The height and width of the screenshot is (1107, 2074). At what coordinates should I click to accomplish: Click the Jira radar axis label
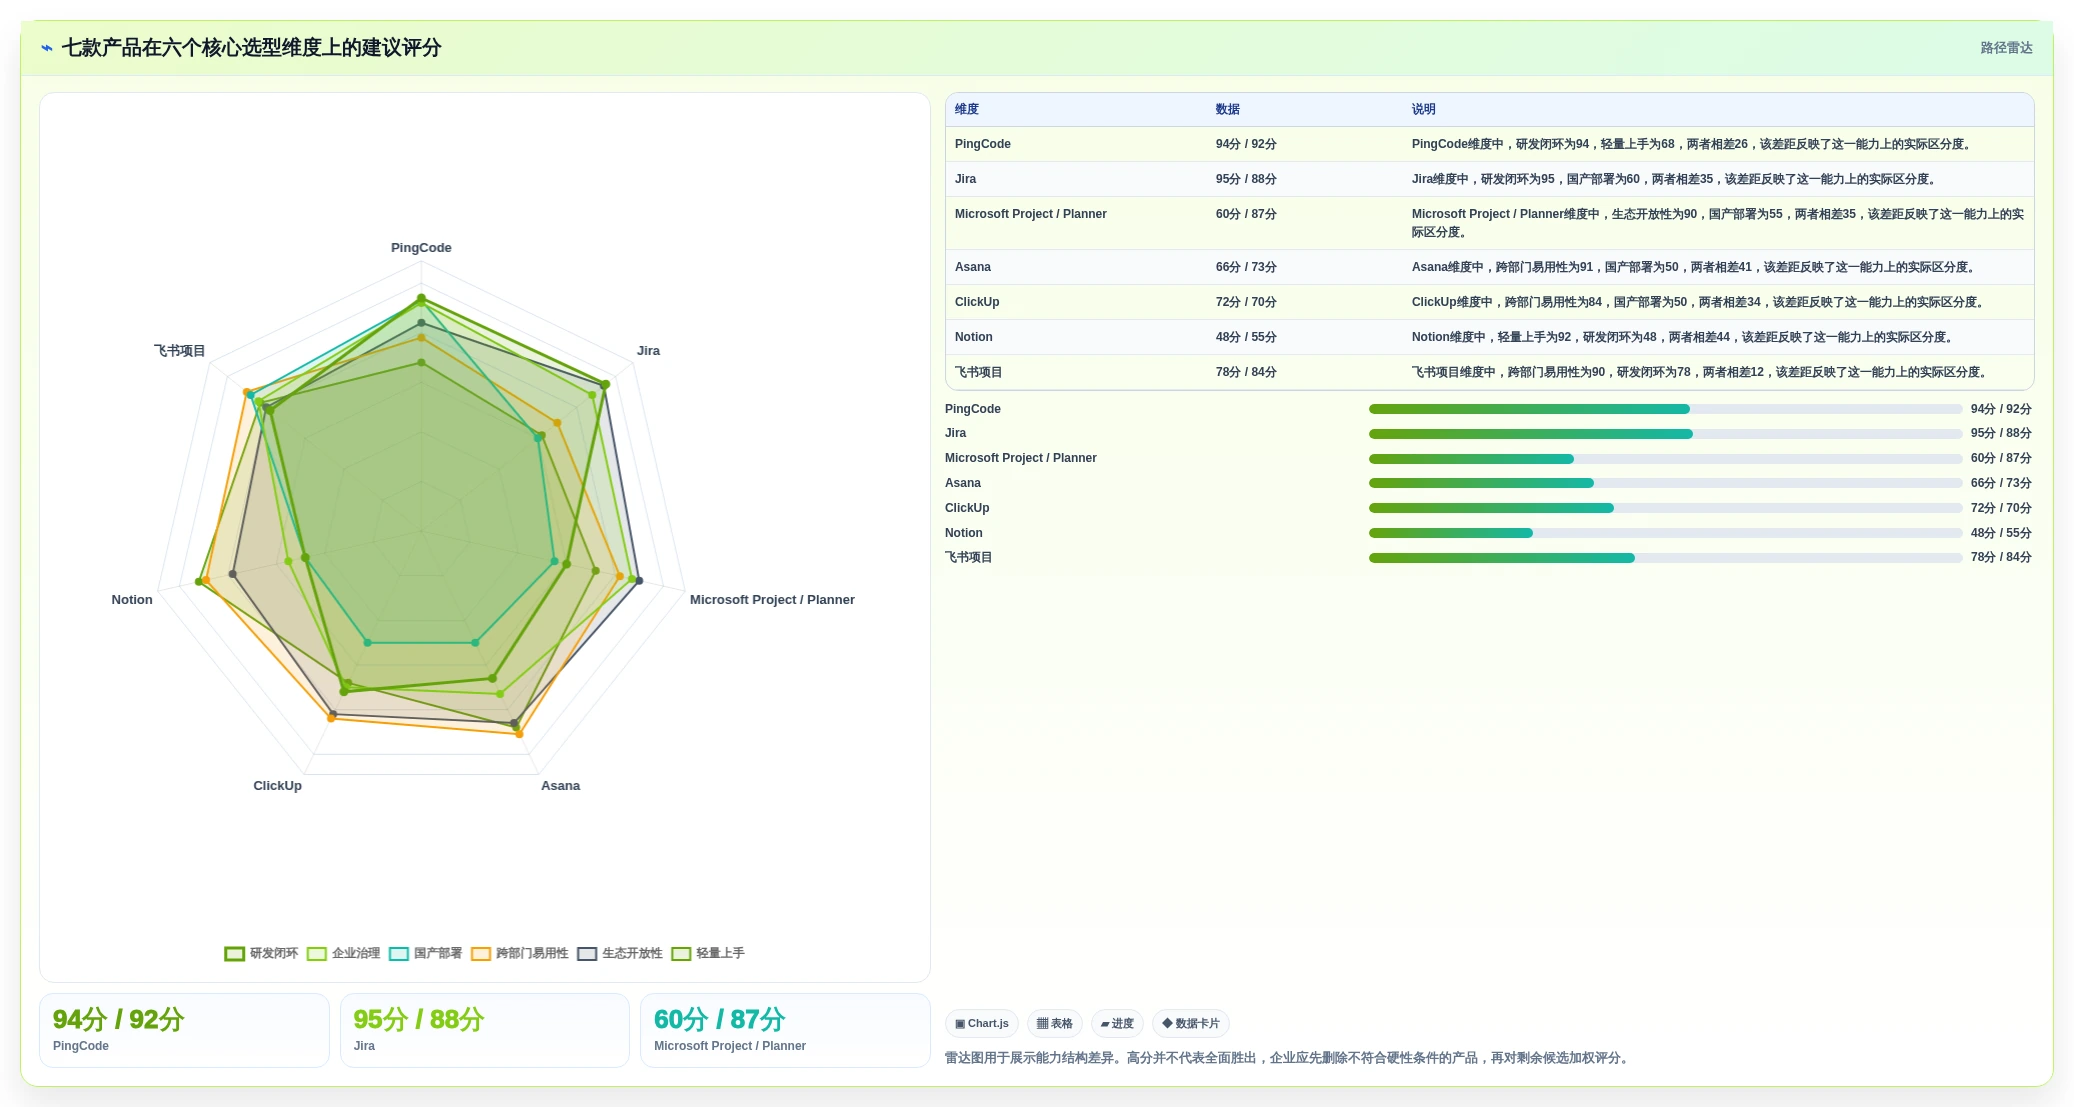(648, 351)
